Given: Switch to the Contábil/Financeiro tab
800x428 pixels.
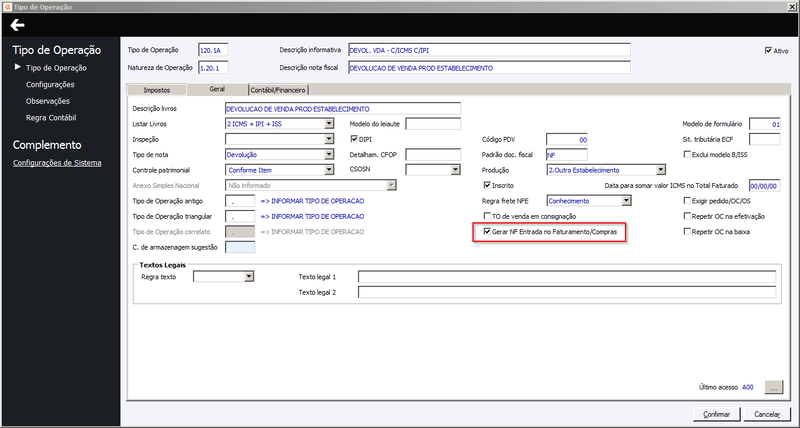Looking at the screenshot, I should tap(279, 90).
